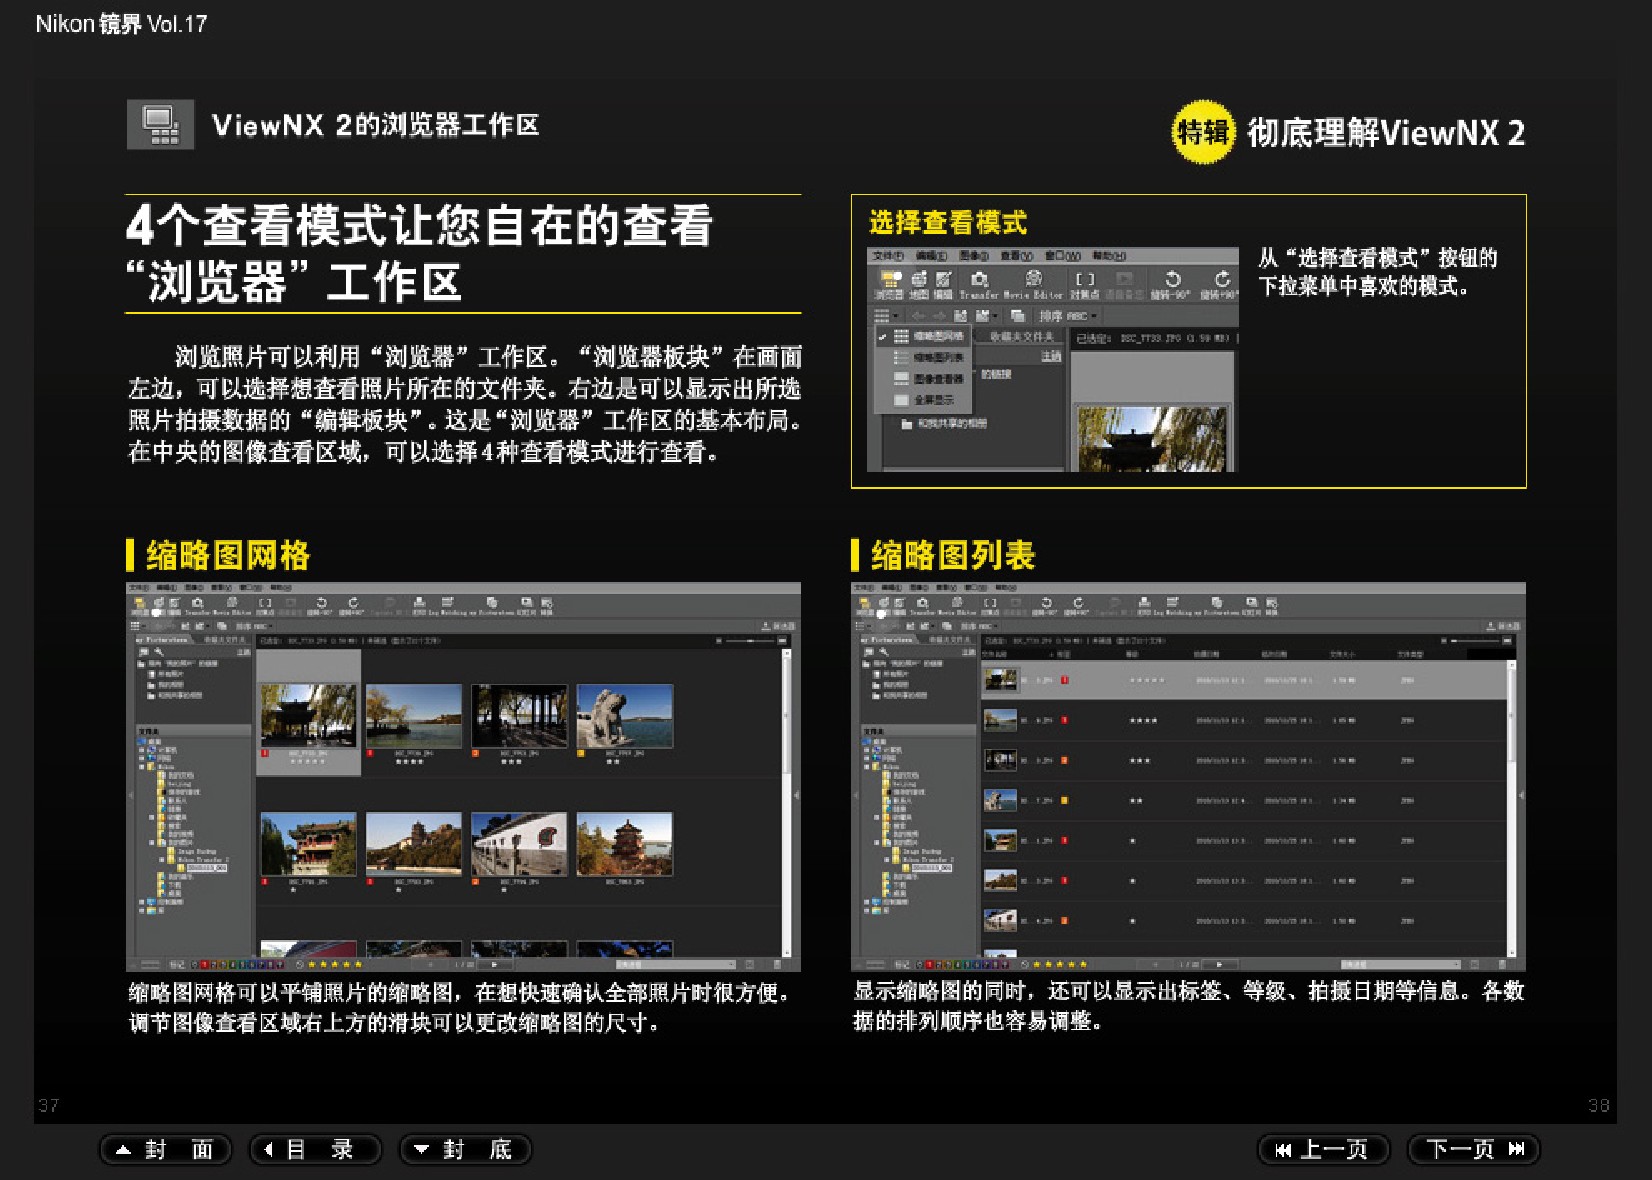1652x1180 pixels.
Task: Click star rating filter in grid screenshot bottom bar
Action: point(336,965)
